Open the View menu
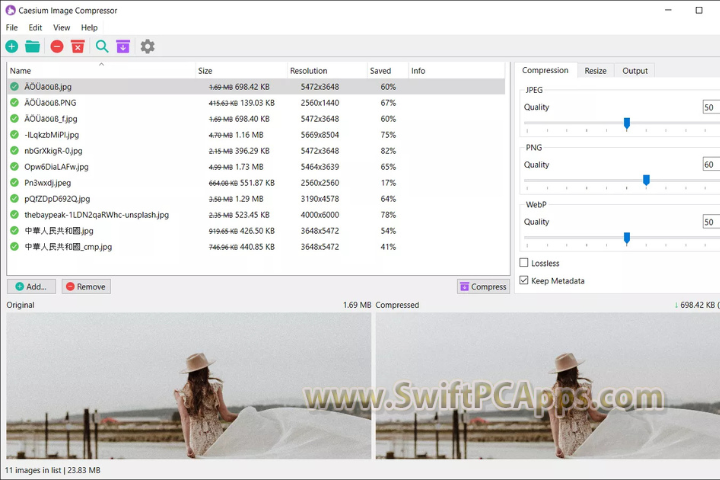 click(x=62, y=28)
